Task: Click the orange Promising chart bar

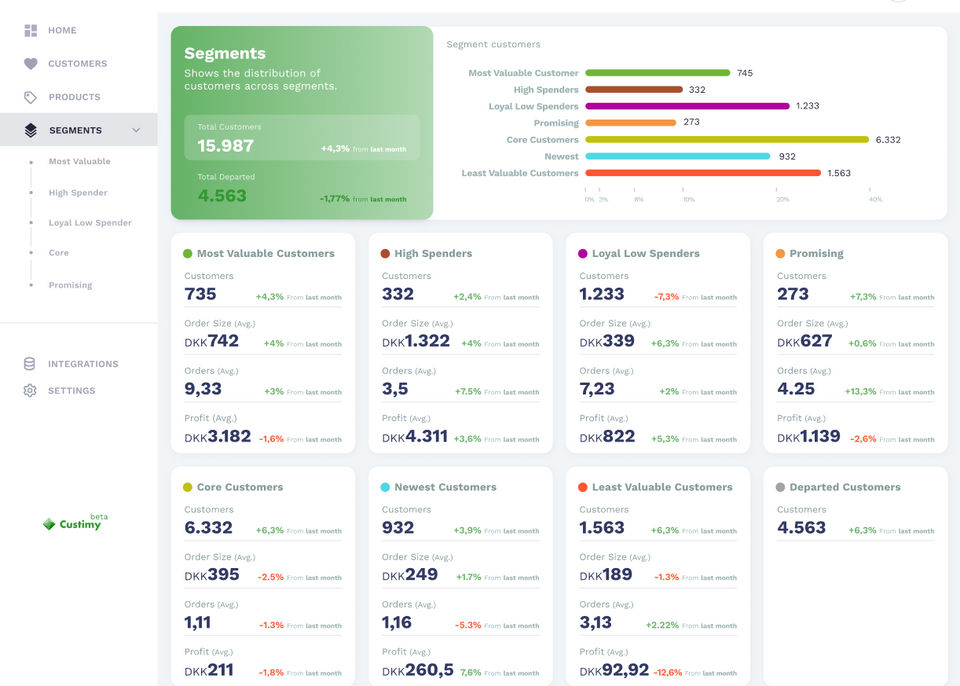Action: (631, 122)
